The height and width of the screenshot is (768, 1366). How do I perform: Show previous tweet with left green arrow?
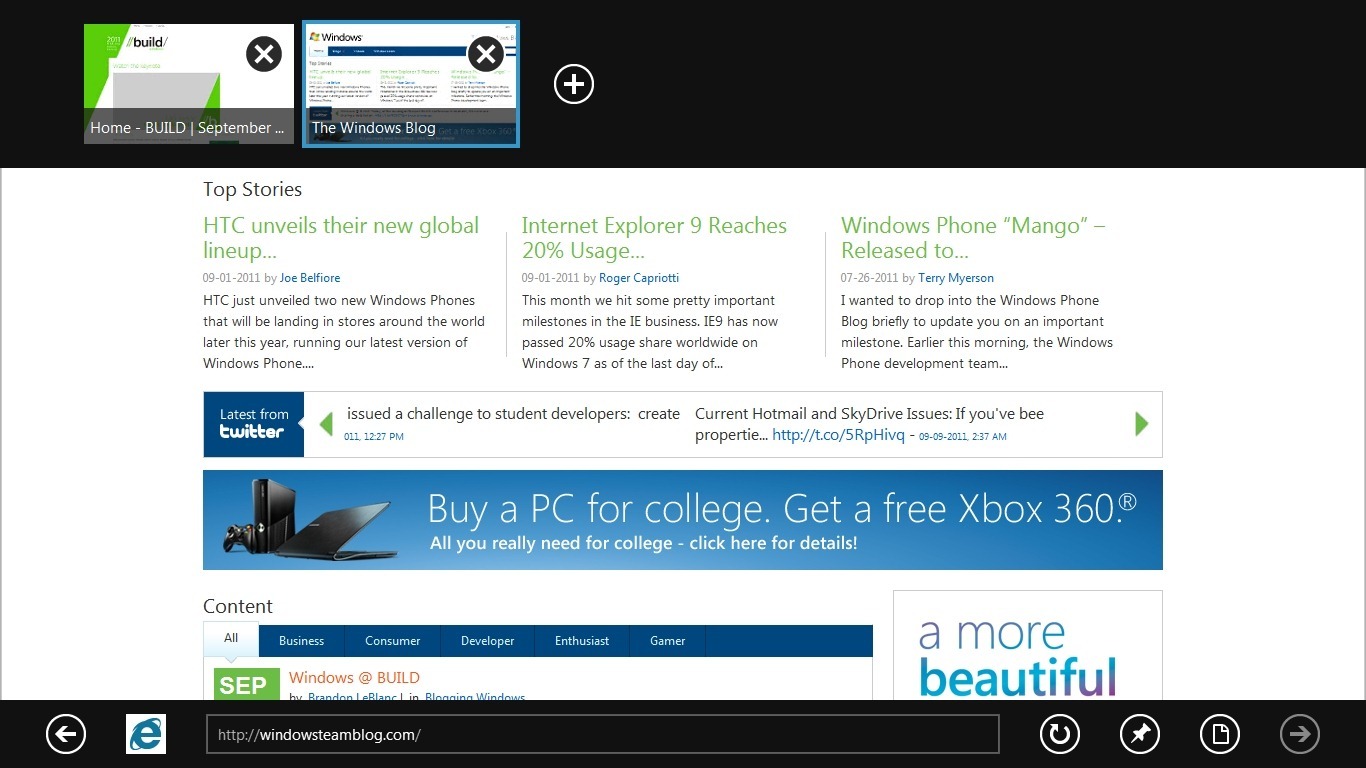(x=326, y=424)
